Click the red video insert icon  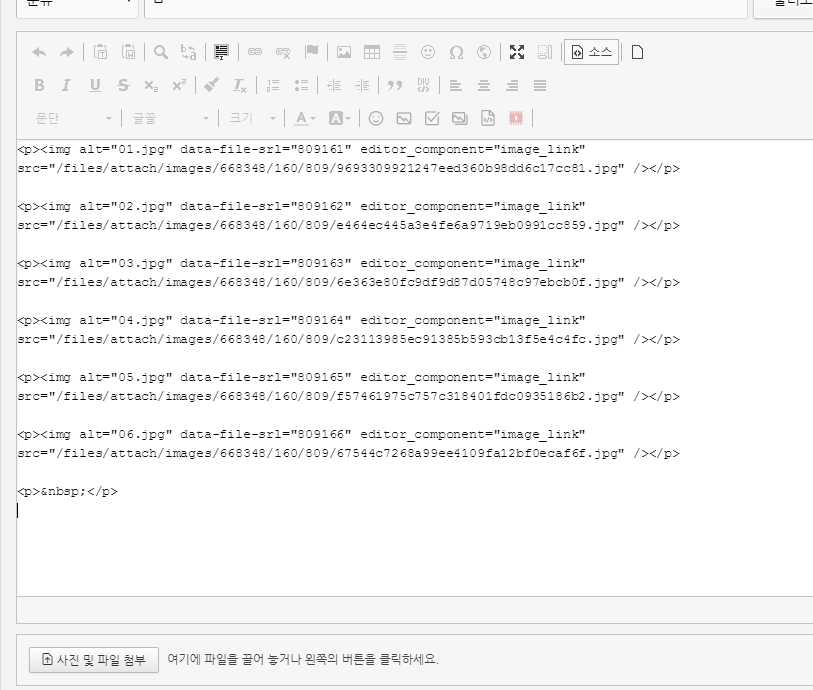pos(516,118)
